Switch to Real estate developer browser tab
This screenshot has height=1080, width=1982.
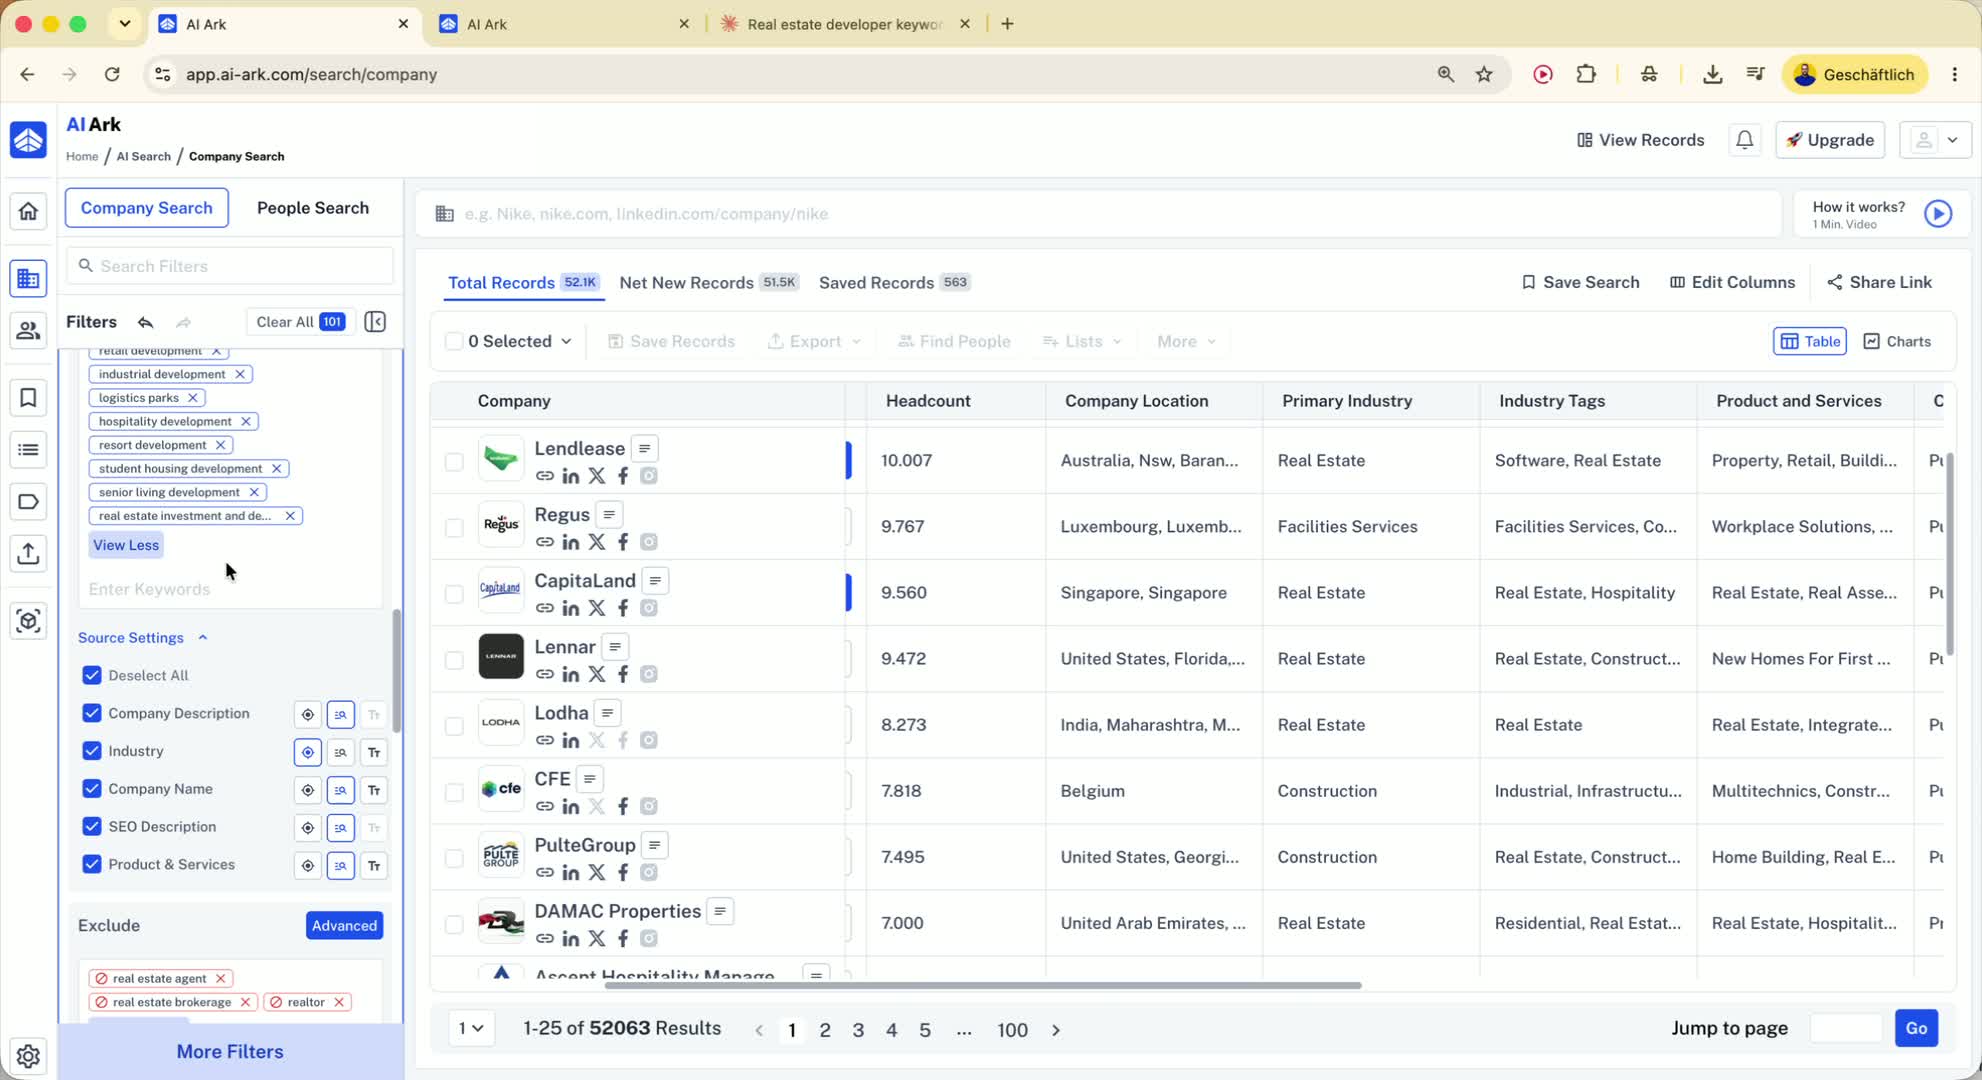pos(845,24)
